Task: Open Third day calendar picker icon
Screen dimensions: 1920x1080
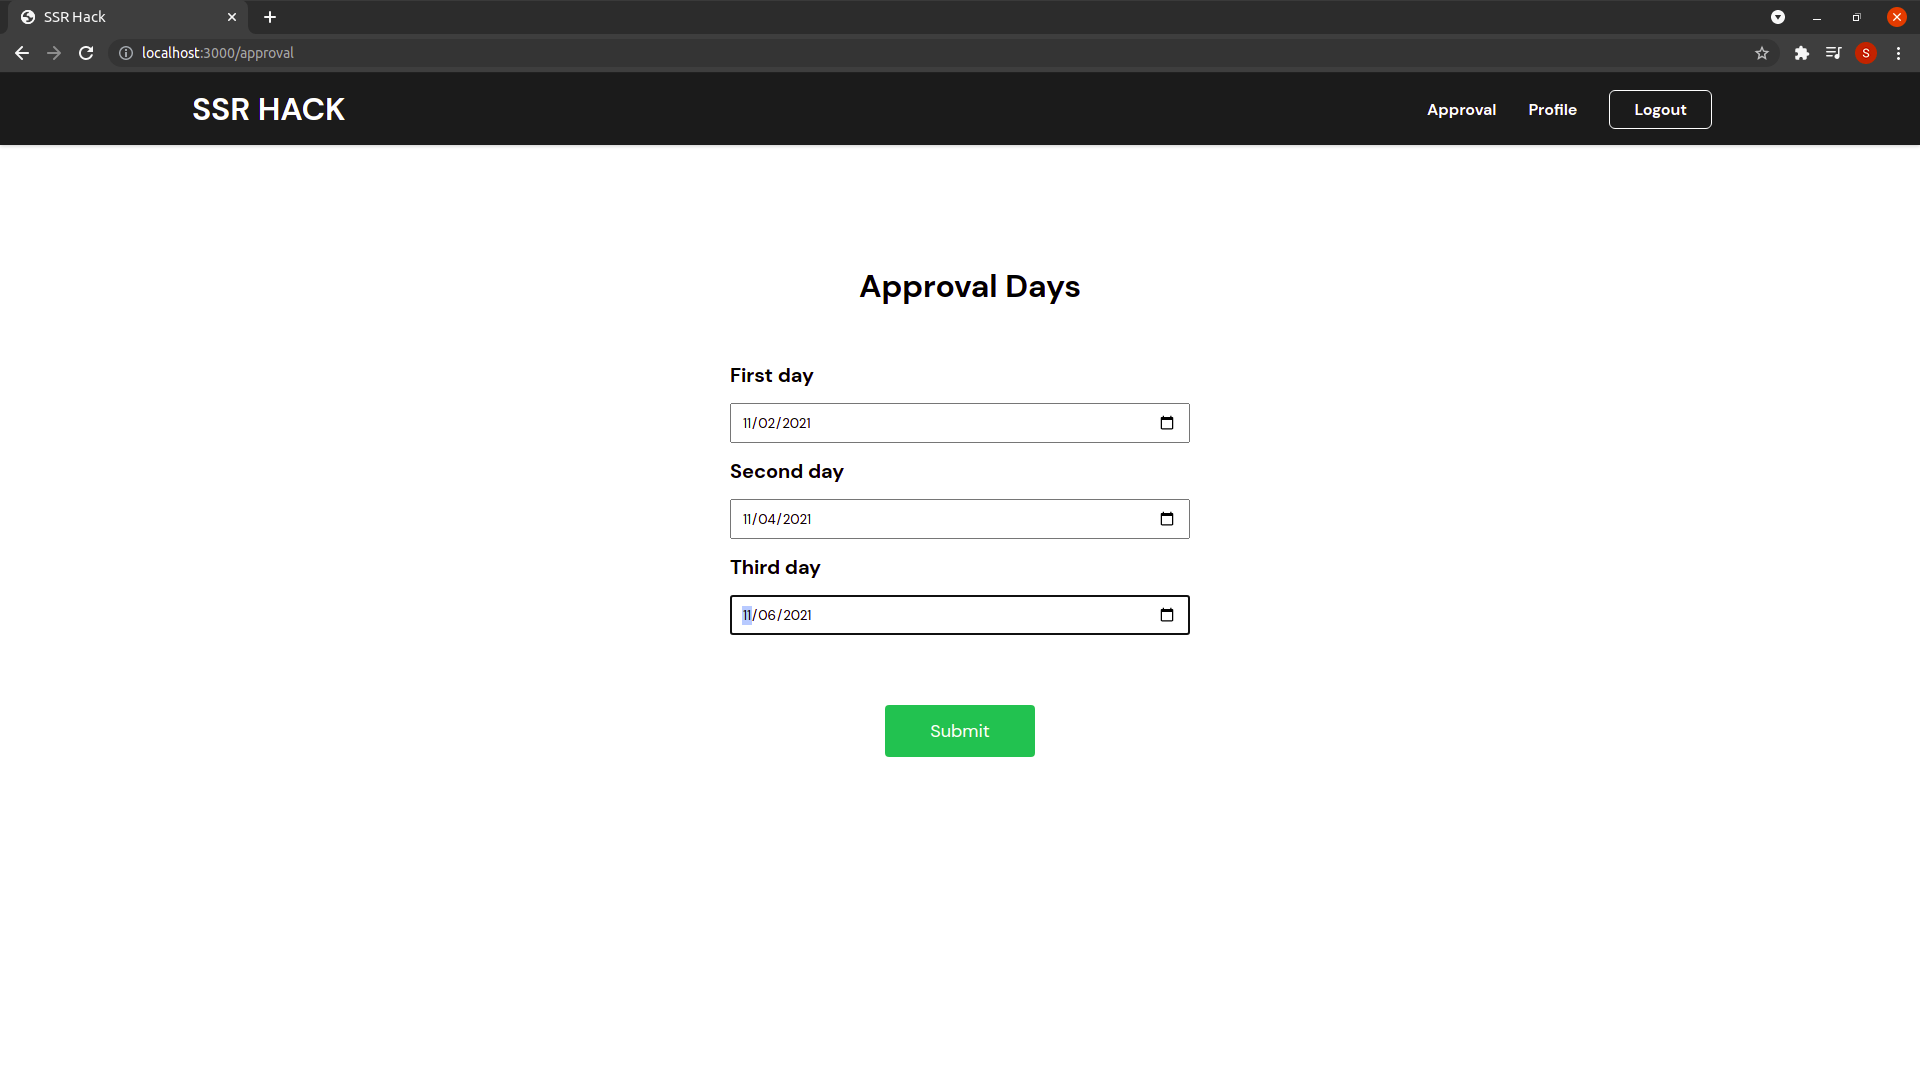Action: (x=1166, y=615)
